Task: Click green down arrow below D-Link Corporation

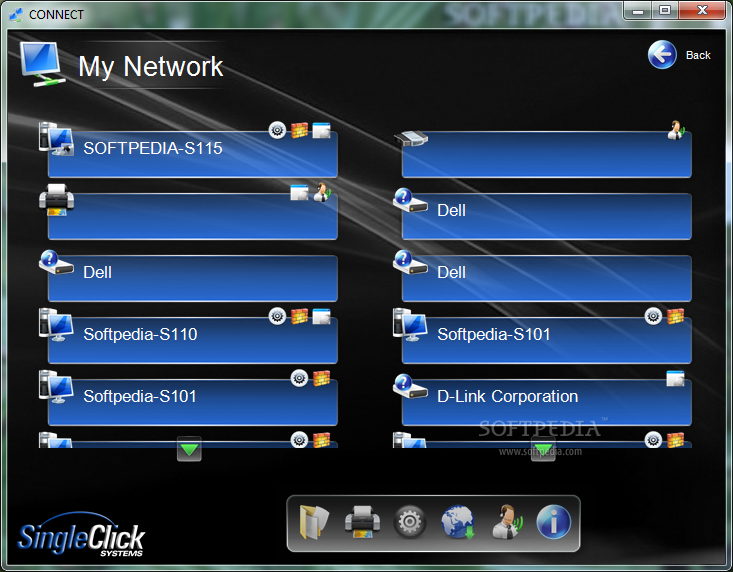Action: [x=543, y=449]
